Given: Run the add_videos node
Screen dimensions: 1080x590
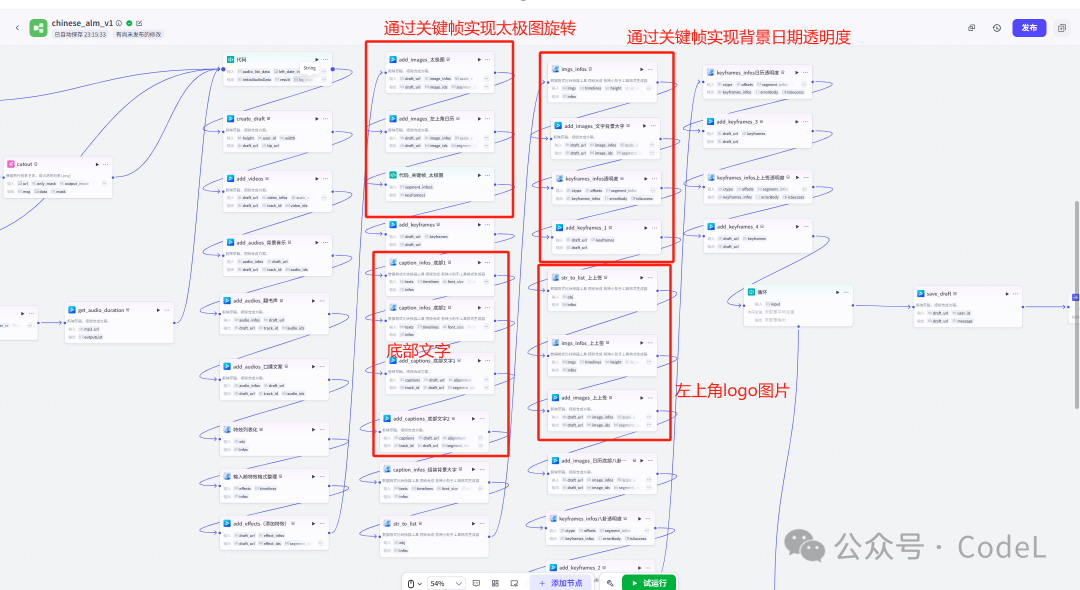Looking at the screenshot, I should click(317, 178).
